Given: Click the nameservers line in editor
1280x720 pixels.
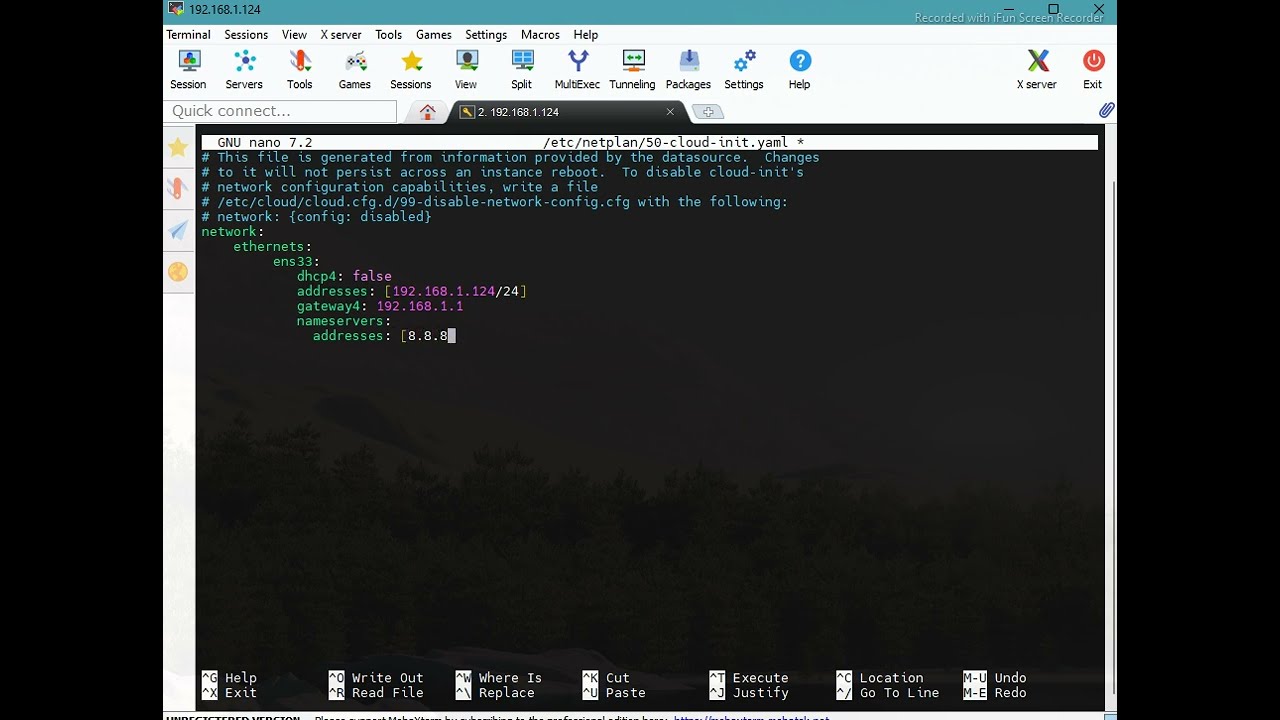Looking at the screenshot, I should [344, 321].
